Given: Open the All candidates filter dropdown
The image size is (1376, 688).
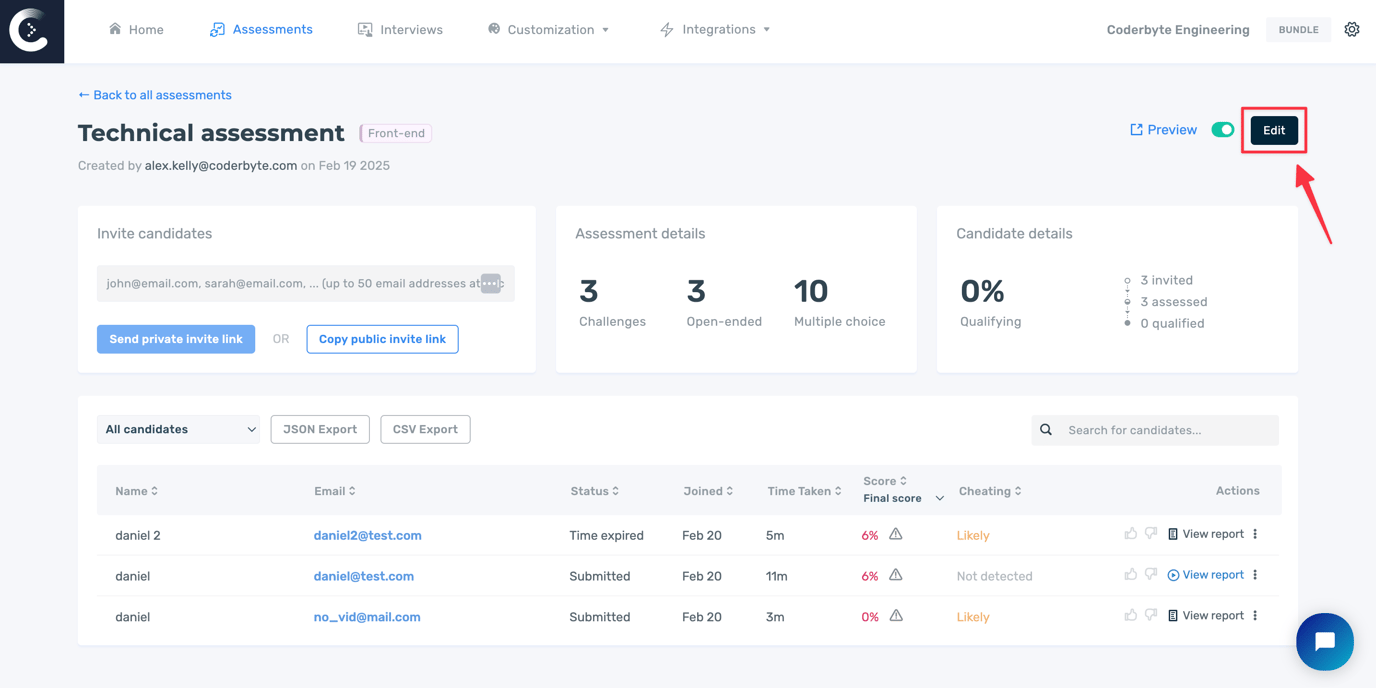Looking at the screenshot, I should pos(178,429).
